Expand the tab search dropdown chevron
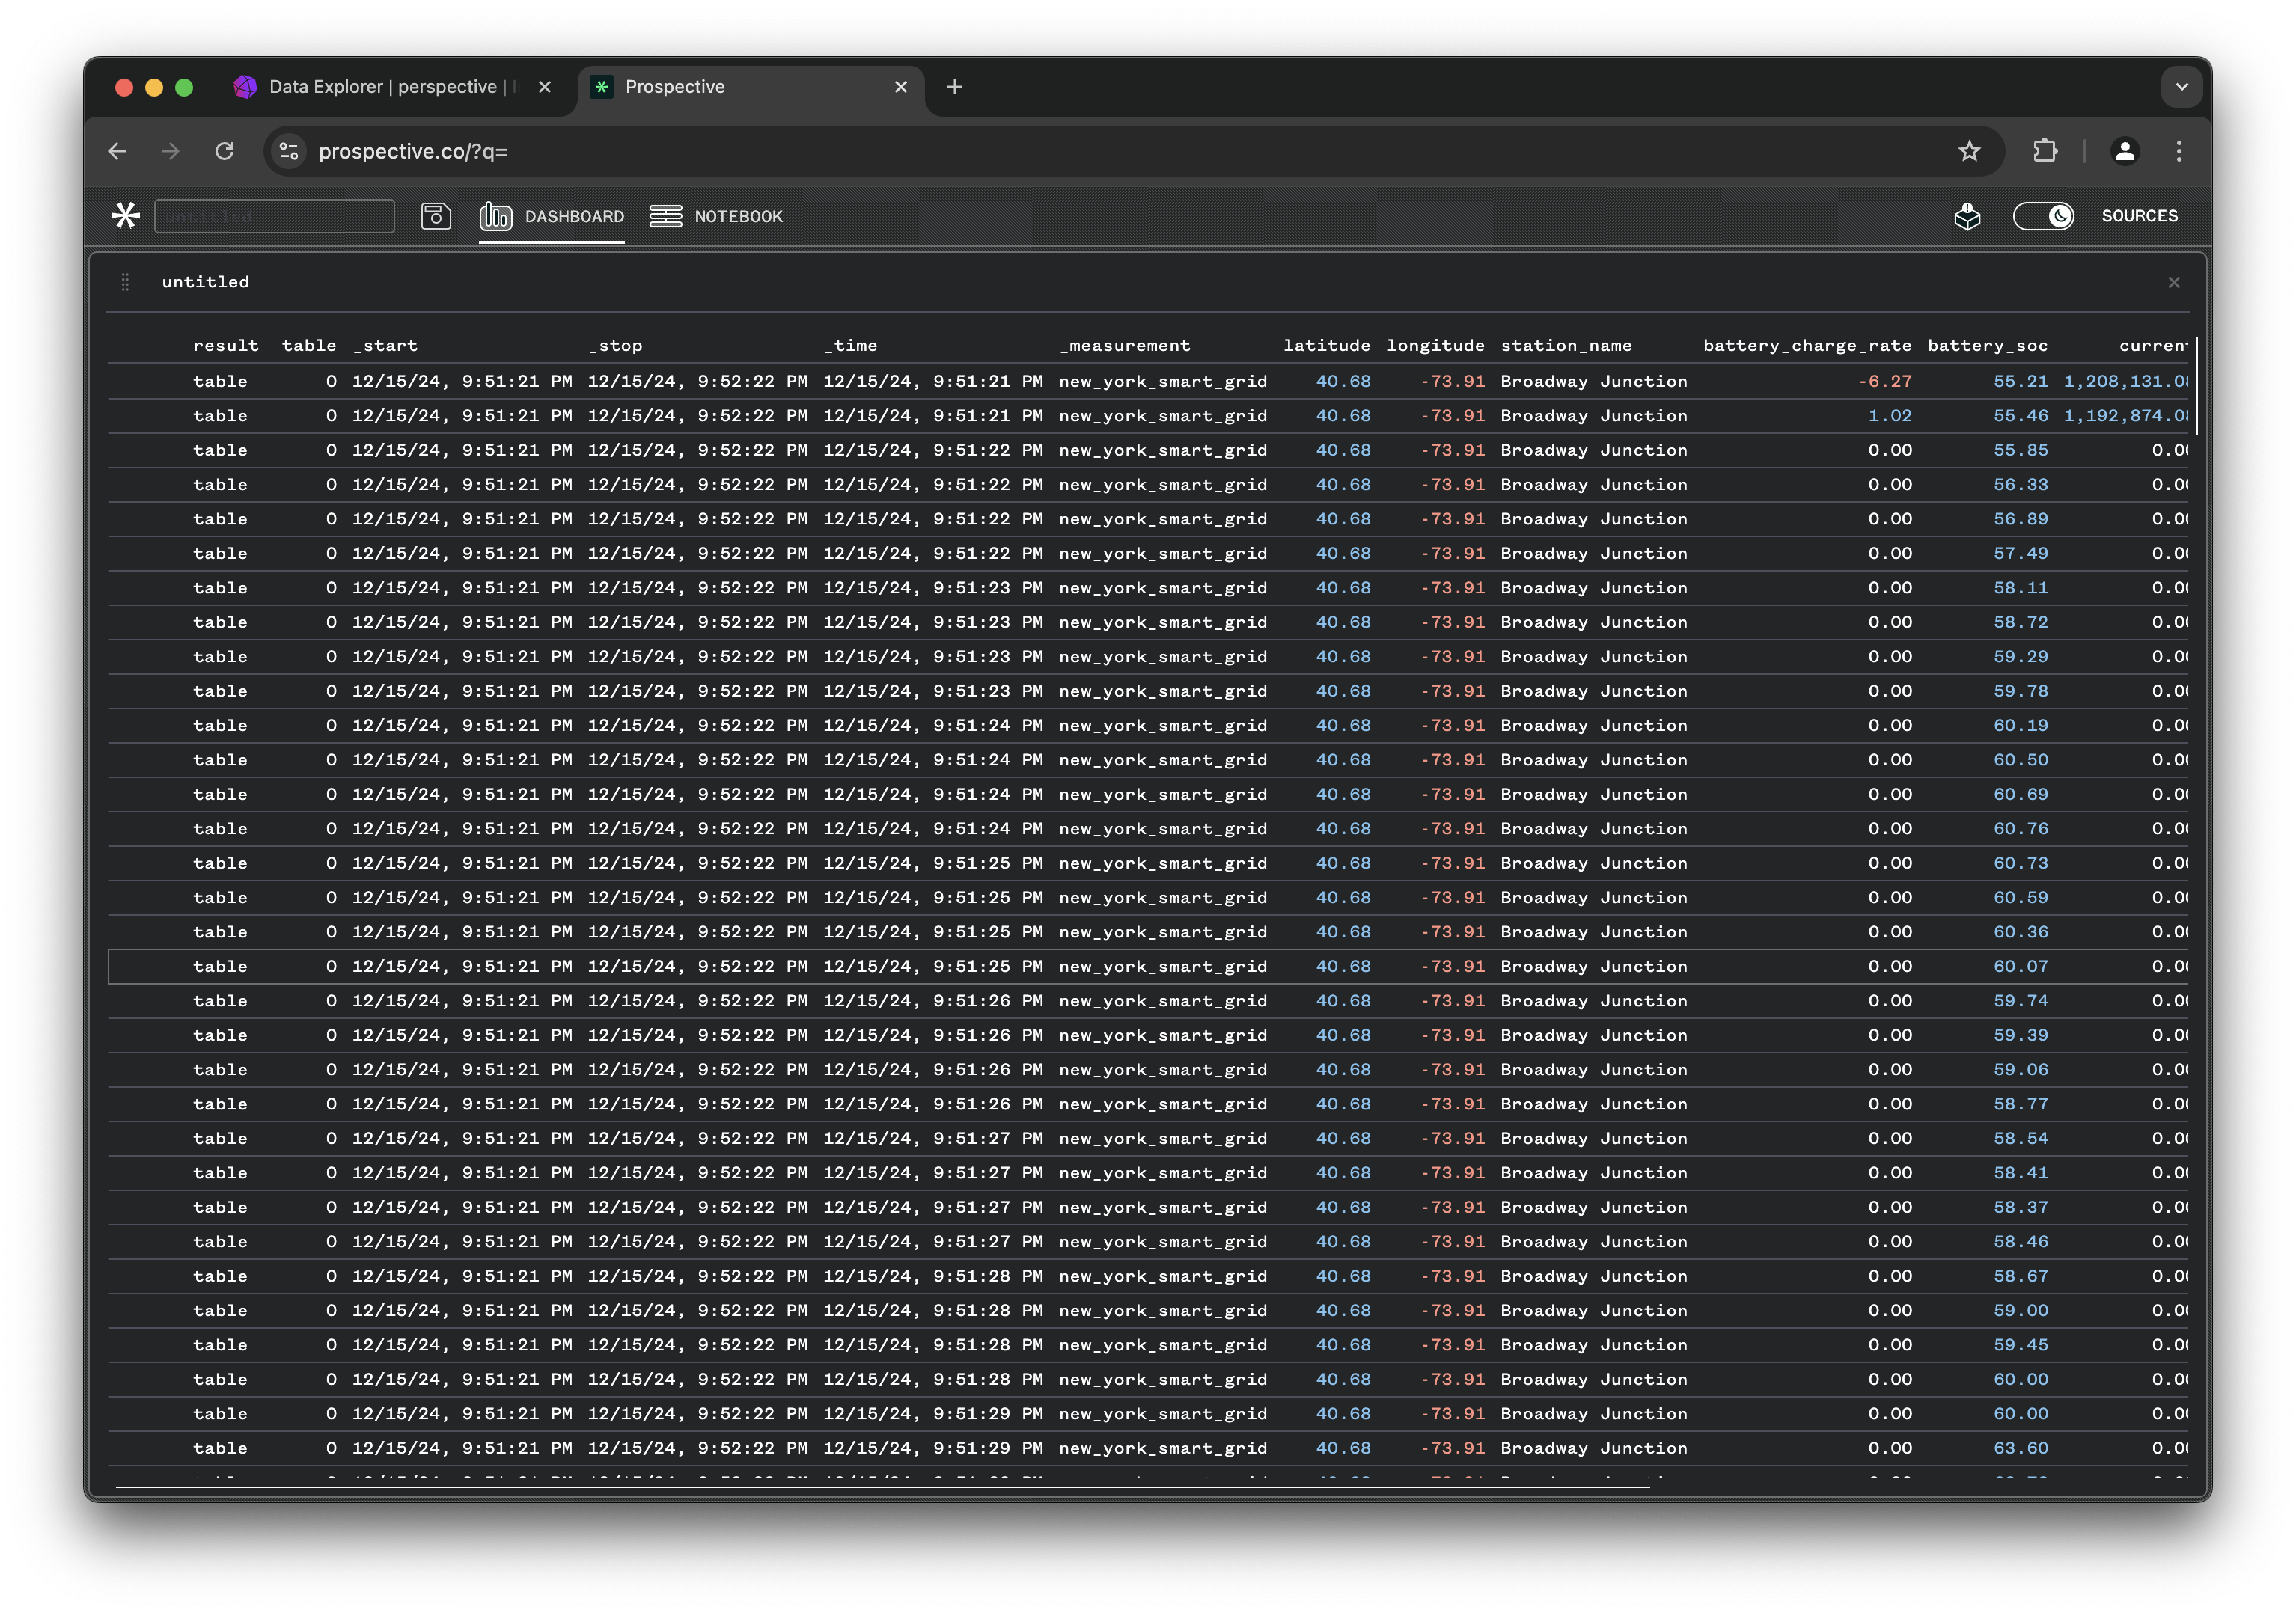This screenshot has height=1613, width=2296. [2181, 87]
